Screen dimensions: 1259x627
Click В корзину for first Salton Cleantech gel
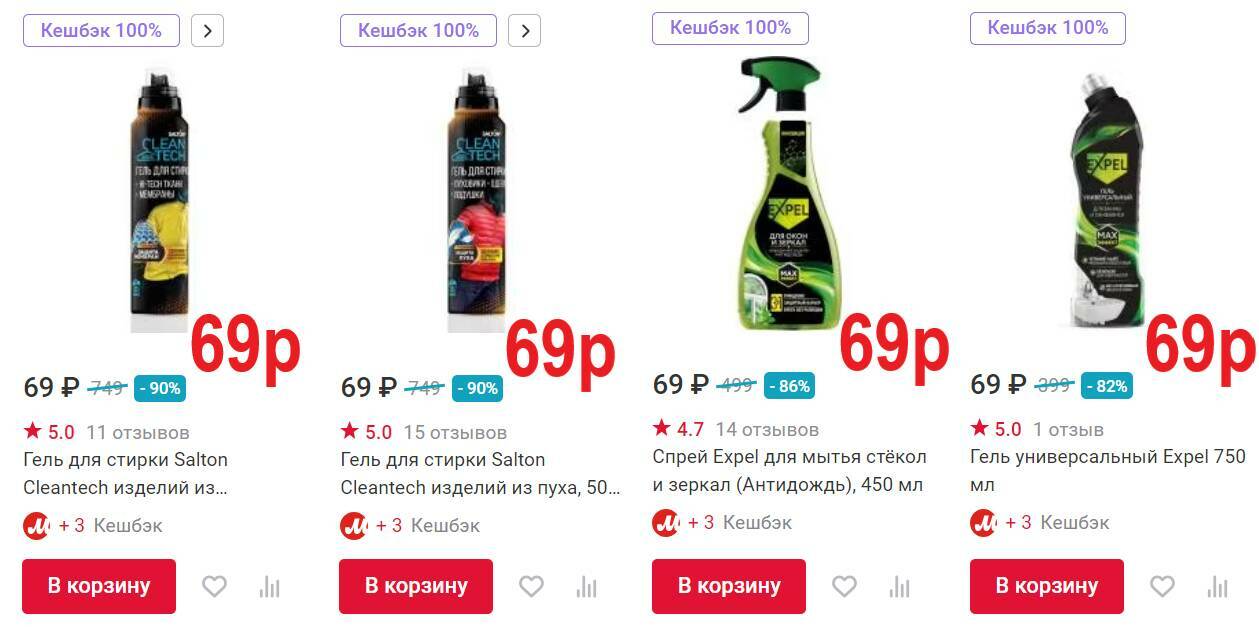(99, 586)
